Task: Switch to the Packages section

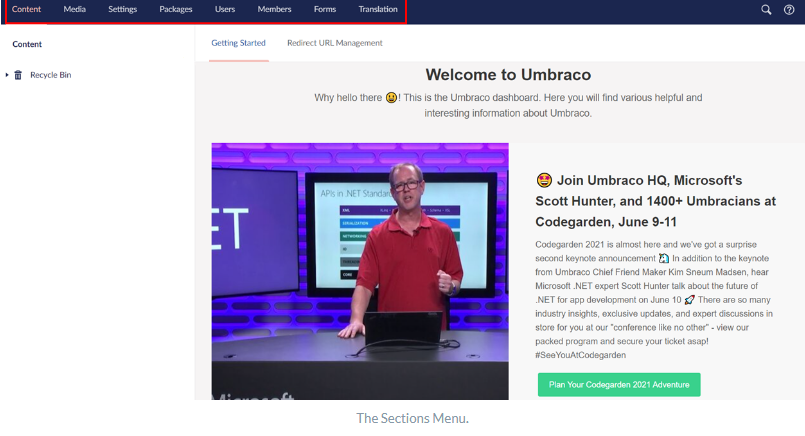Action: pyautogui.click(x=176, y=9)
